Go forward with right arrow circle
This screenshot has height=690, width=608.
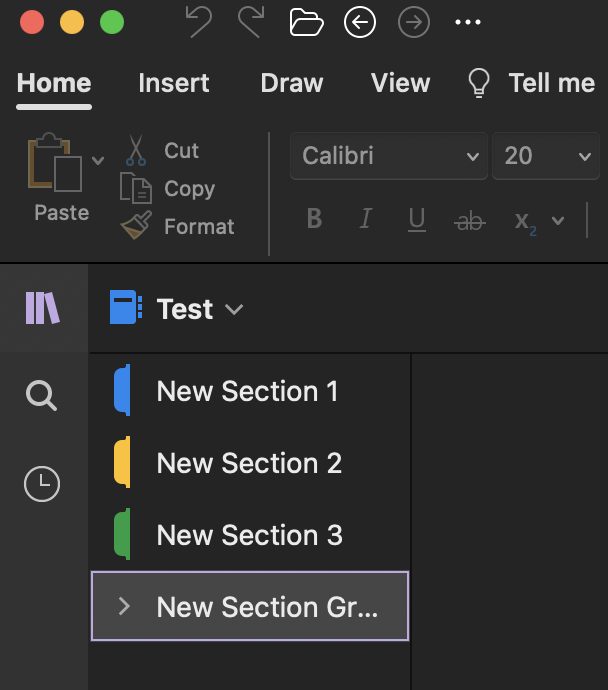pyautogui.click(x=414, y=22)
